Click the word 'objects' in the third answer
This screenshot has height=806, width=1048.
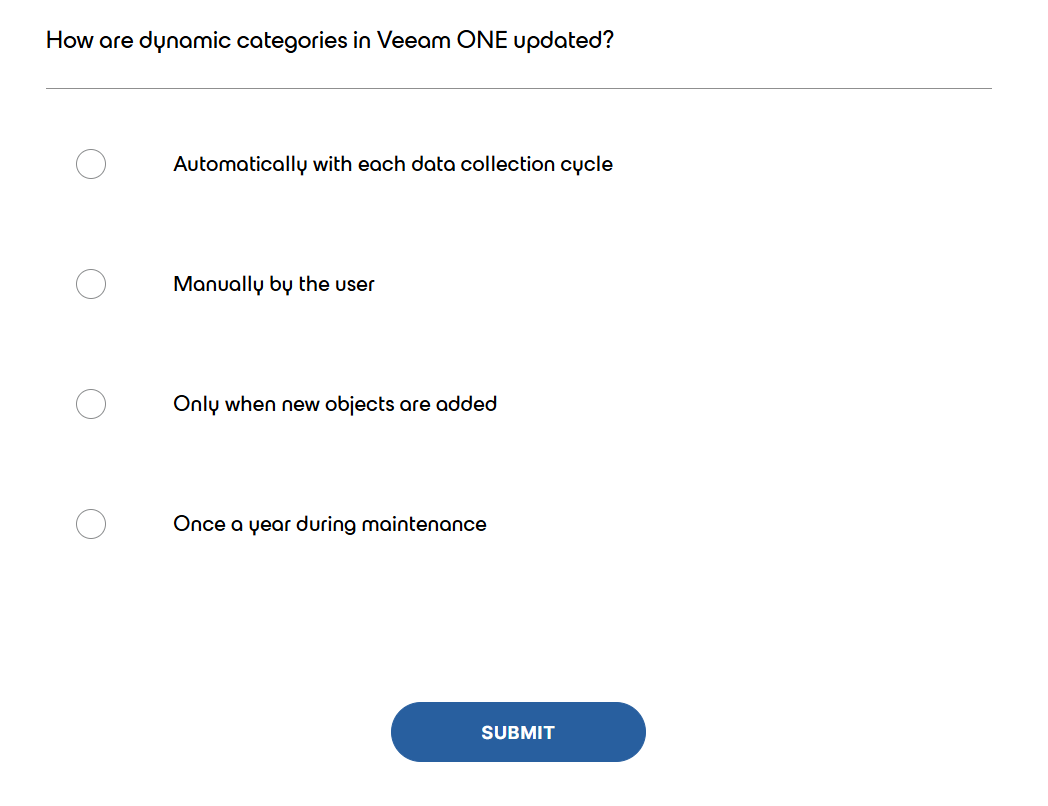pos(359,404)
